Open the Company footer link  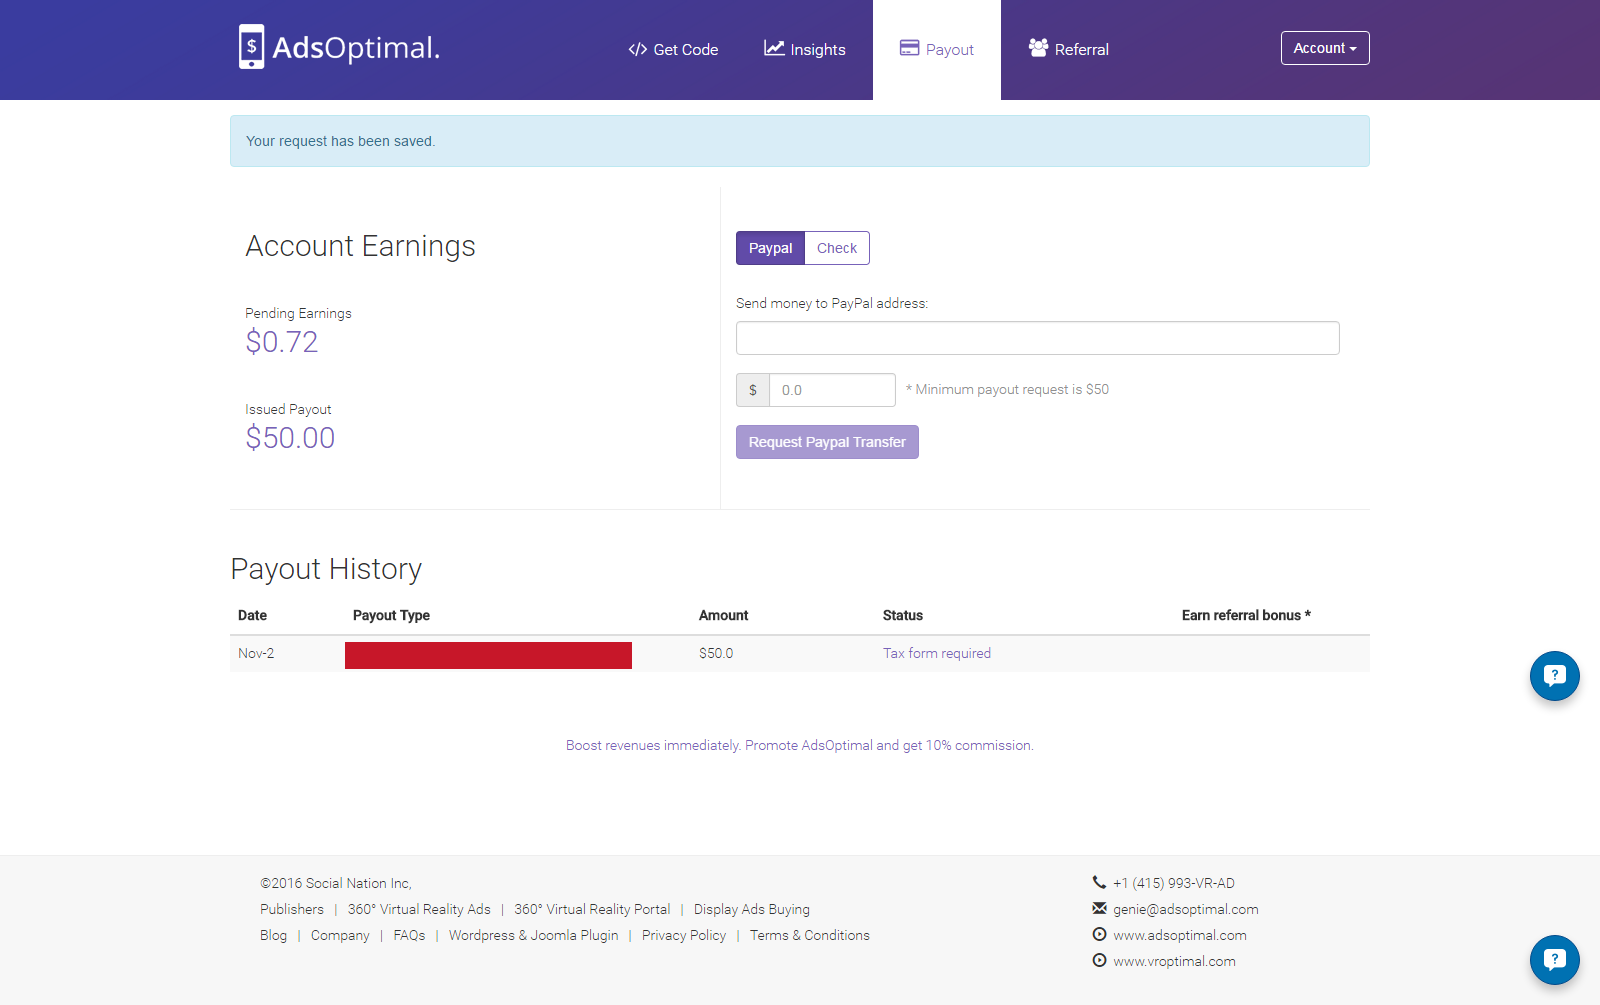click(340, 935)
